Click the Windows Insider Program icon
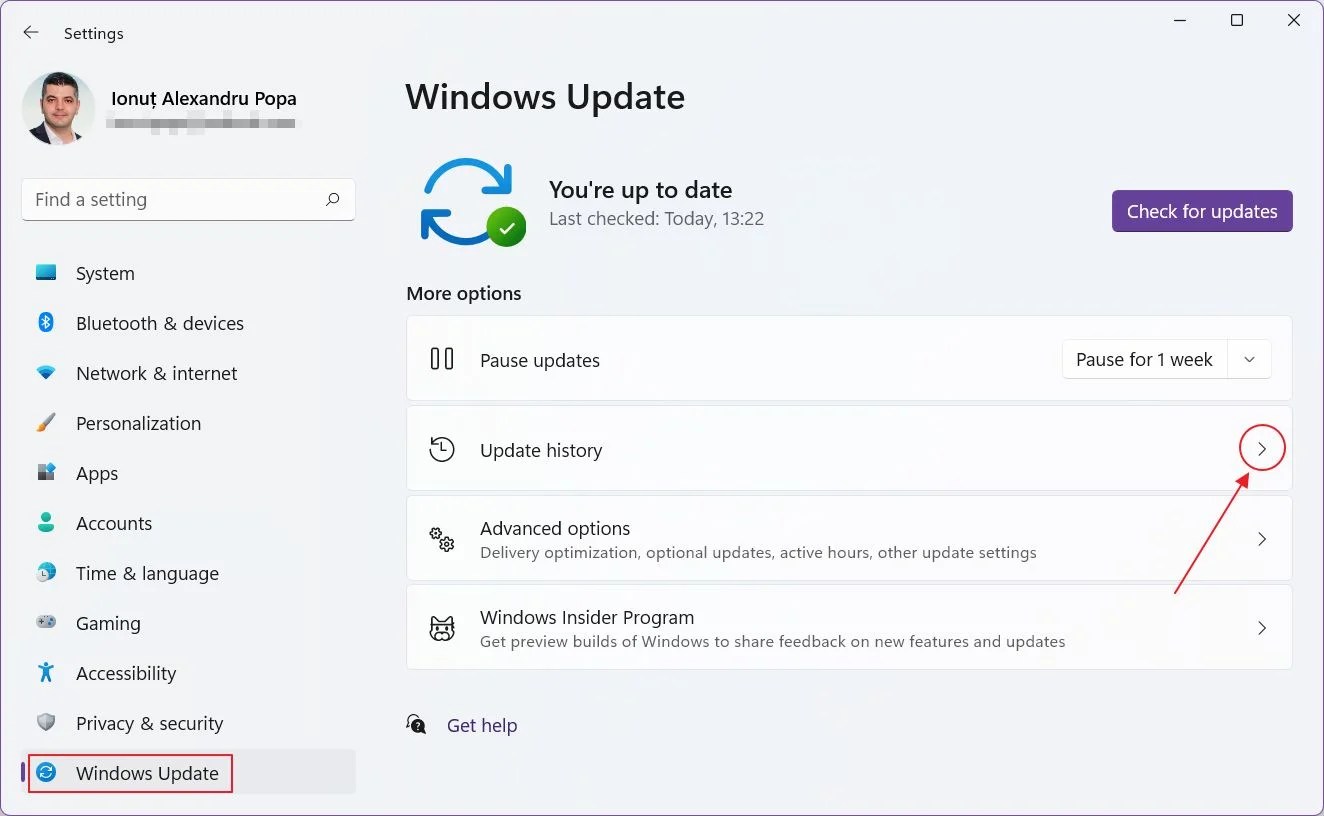 [441, 627]
